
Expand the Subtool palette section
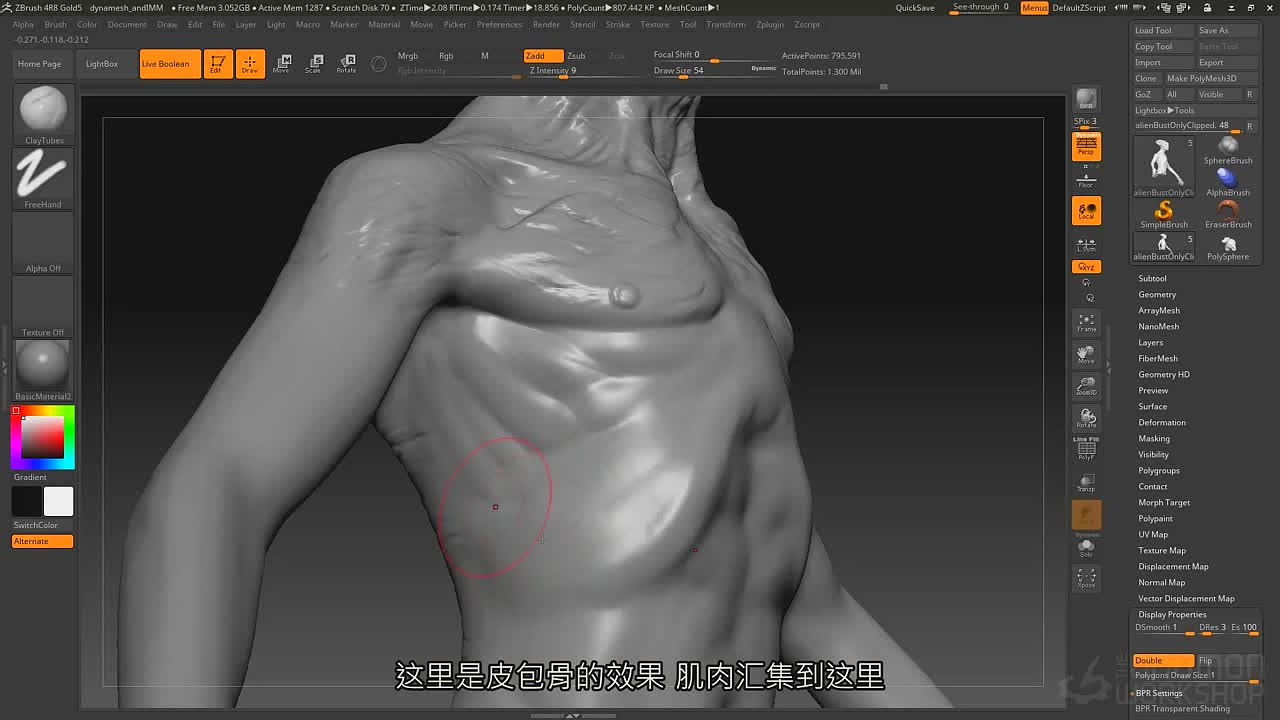pos(1152,278)
